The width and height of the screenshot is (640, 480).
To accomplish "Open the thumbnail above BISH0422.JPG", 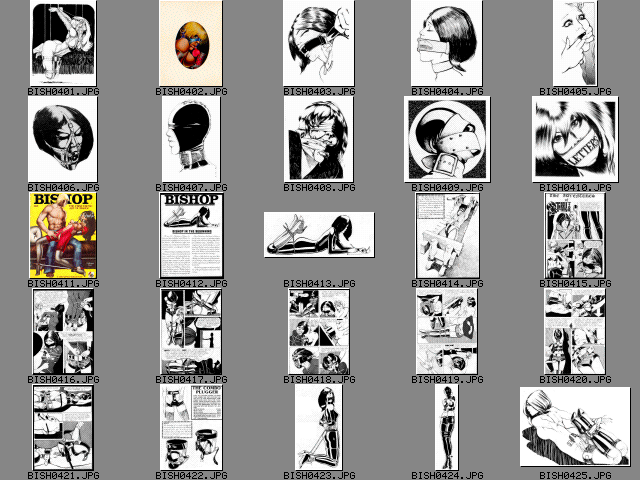I will coord(191,427).
